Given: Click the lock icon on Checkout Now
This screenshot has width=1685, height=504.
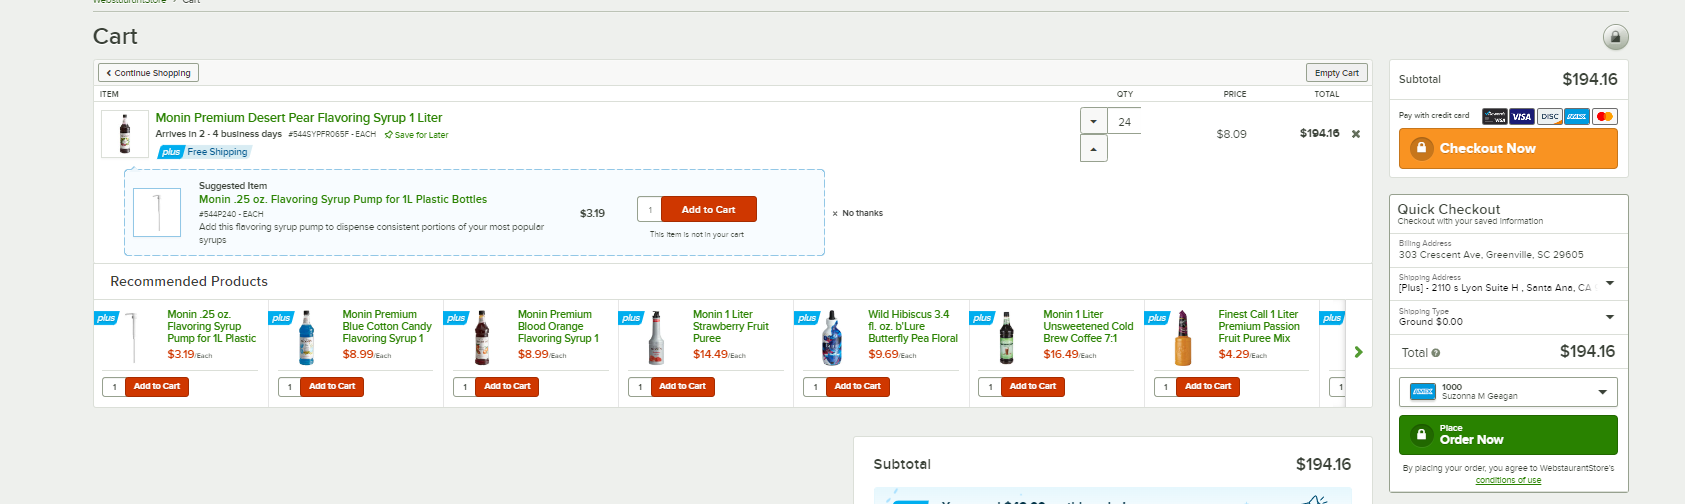Looking at the screenshot, I should tap(1421, 148).
